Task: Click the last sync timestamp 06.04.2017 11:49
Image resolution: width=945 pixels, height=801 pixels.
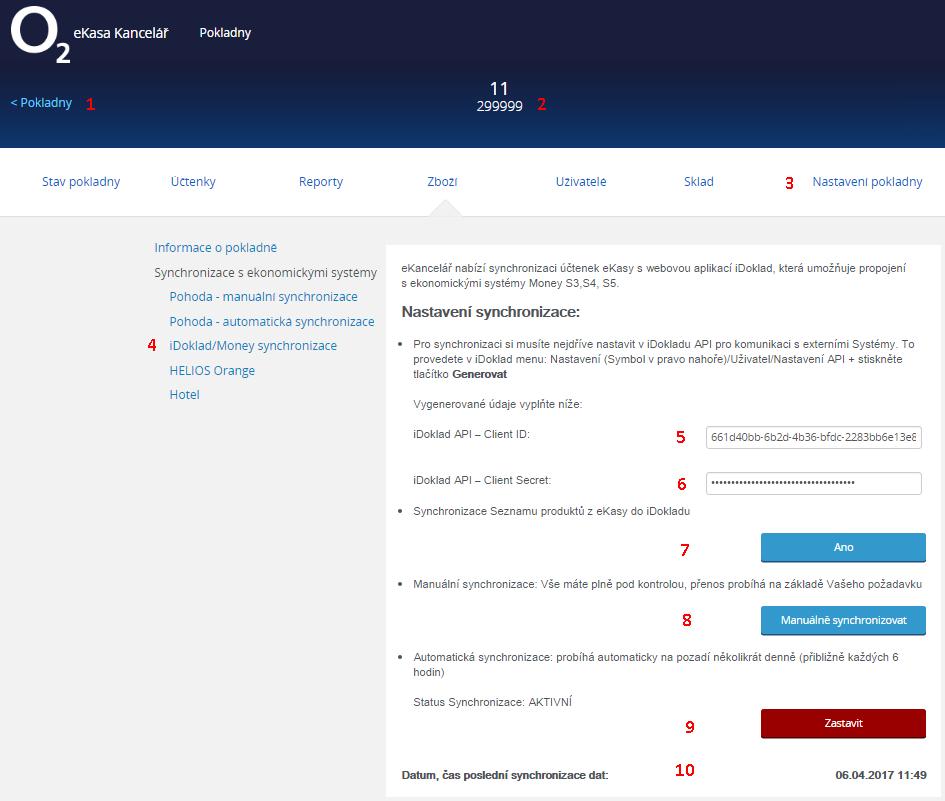Action: [881, 775]
